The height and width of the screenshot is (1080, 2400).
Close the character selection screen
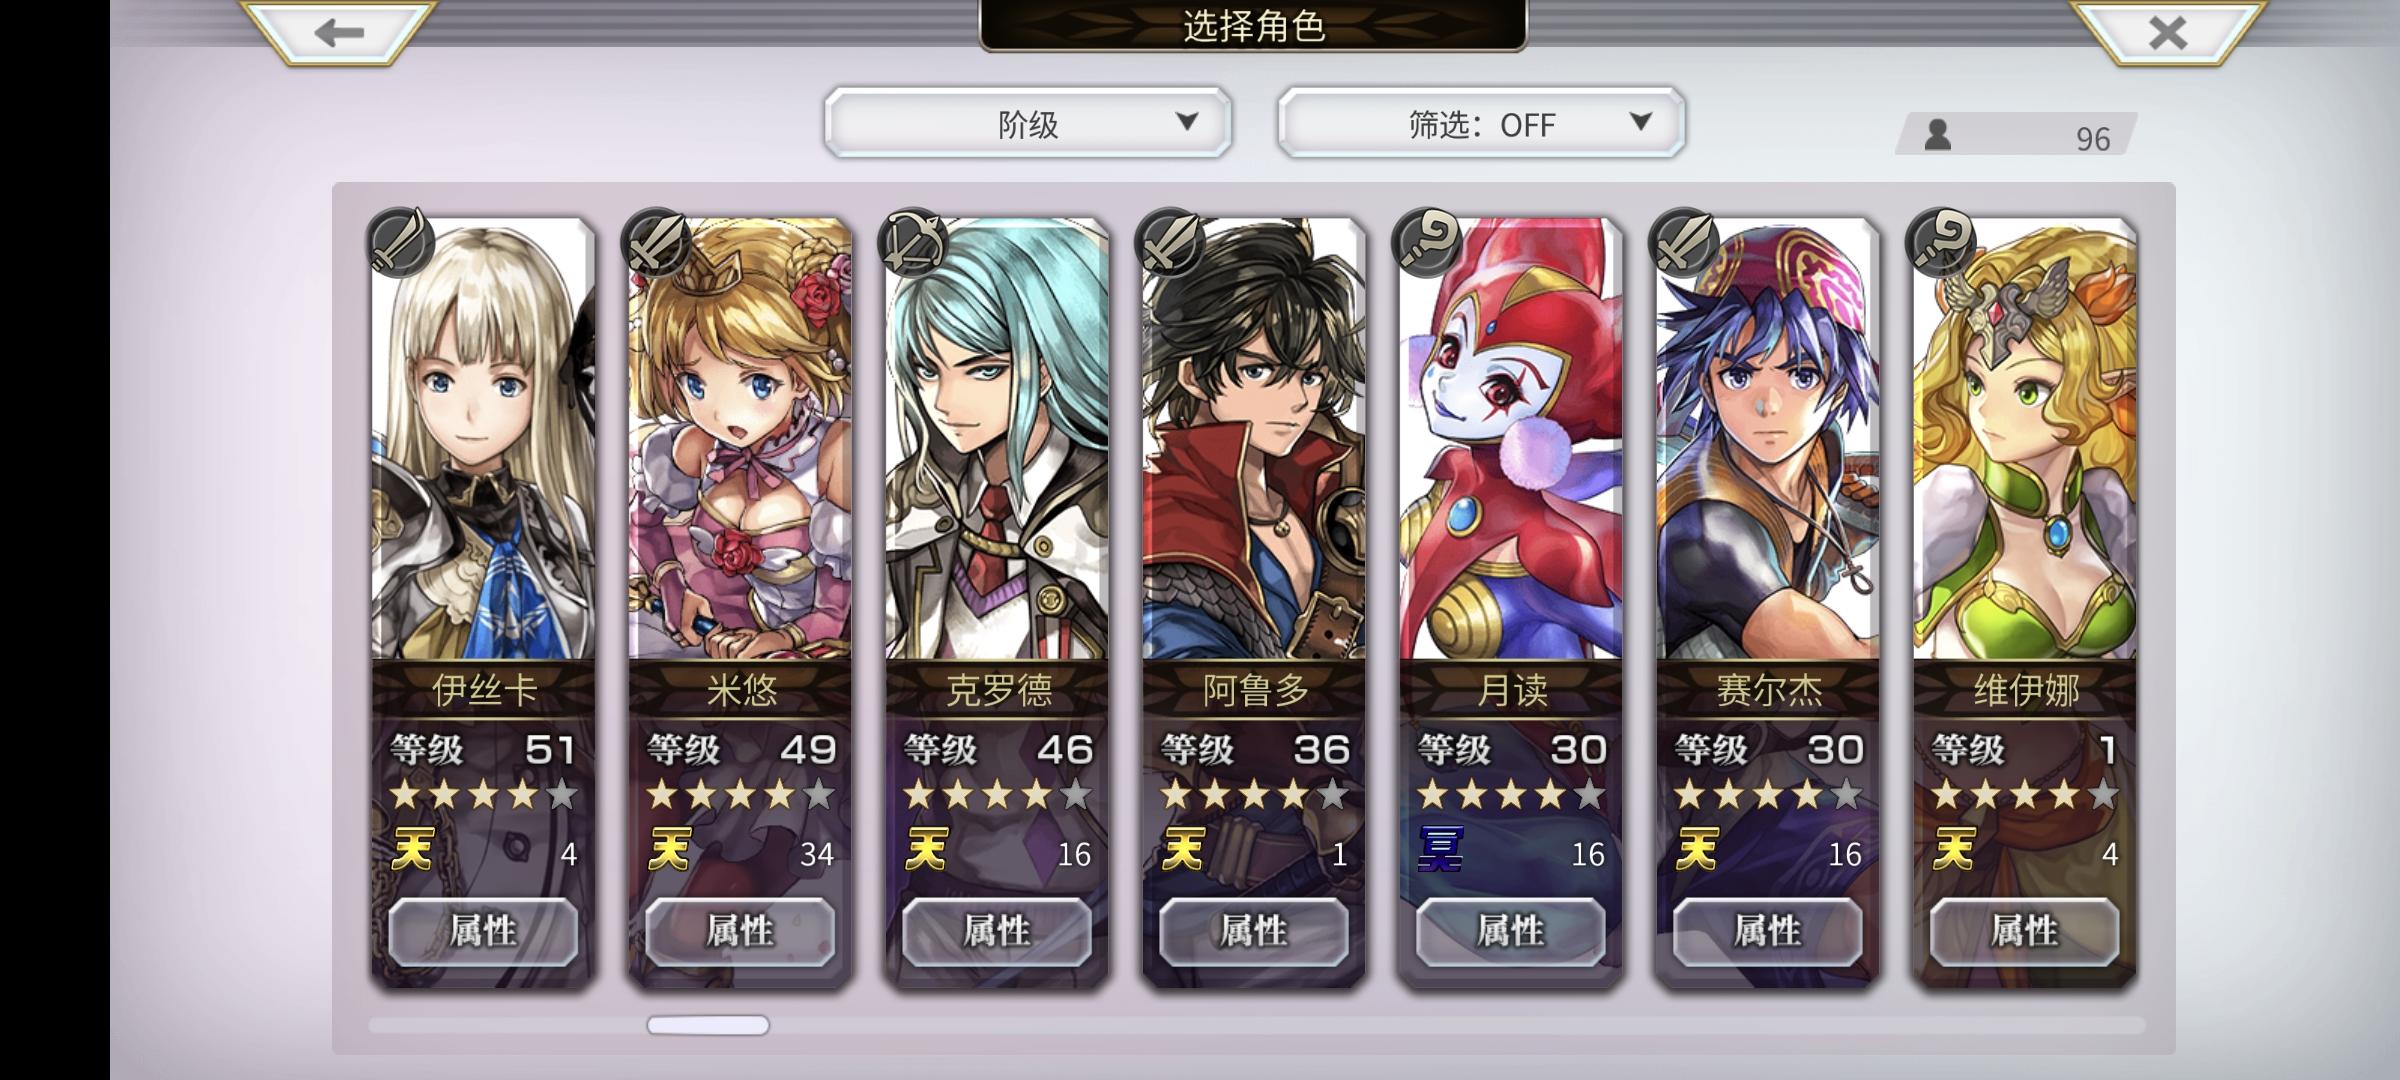[2167, 33]
